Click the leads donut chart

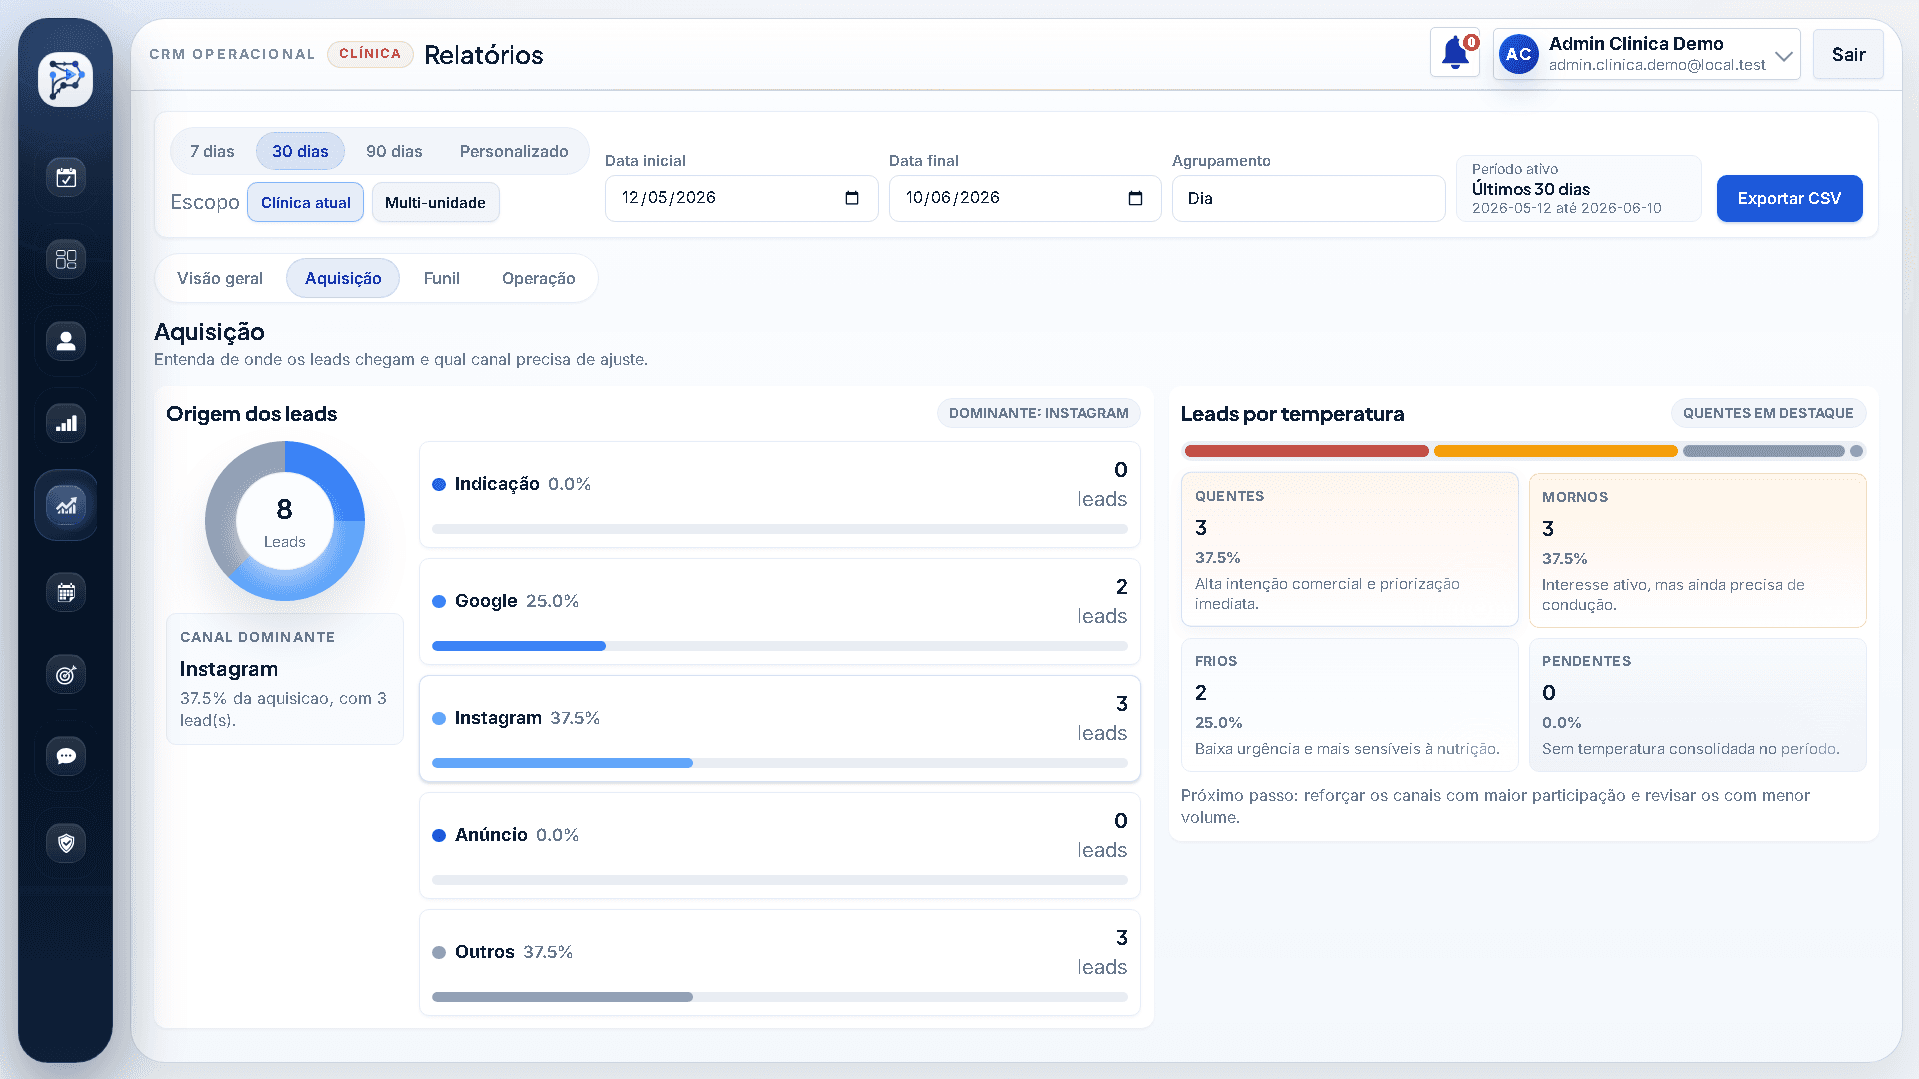pyautogui.click(x=285, y=520)
